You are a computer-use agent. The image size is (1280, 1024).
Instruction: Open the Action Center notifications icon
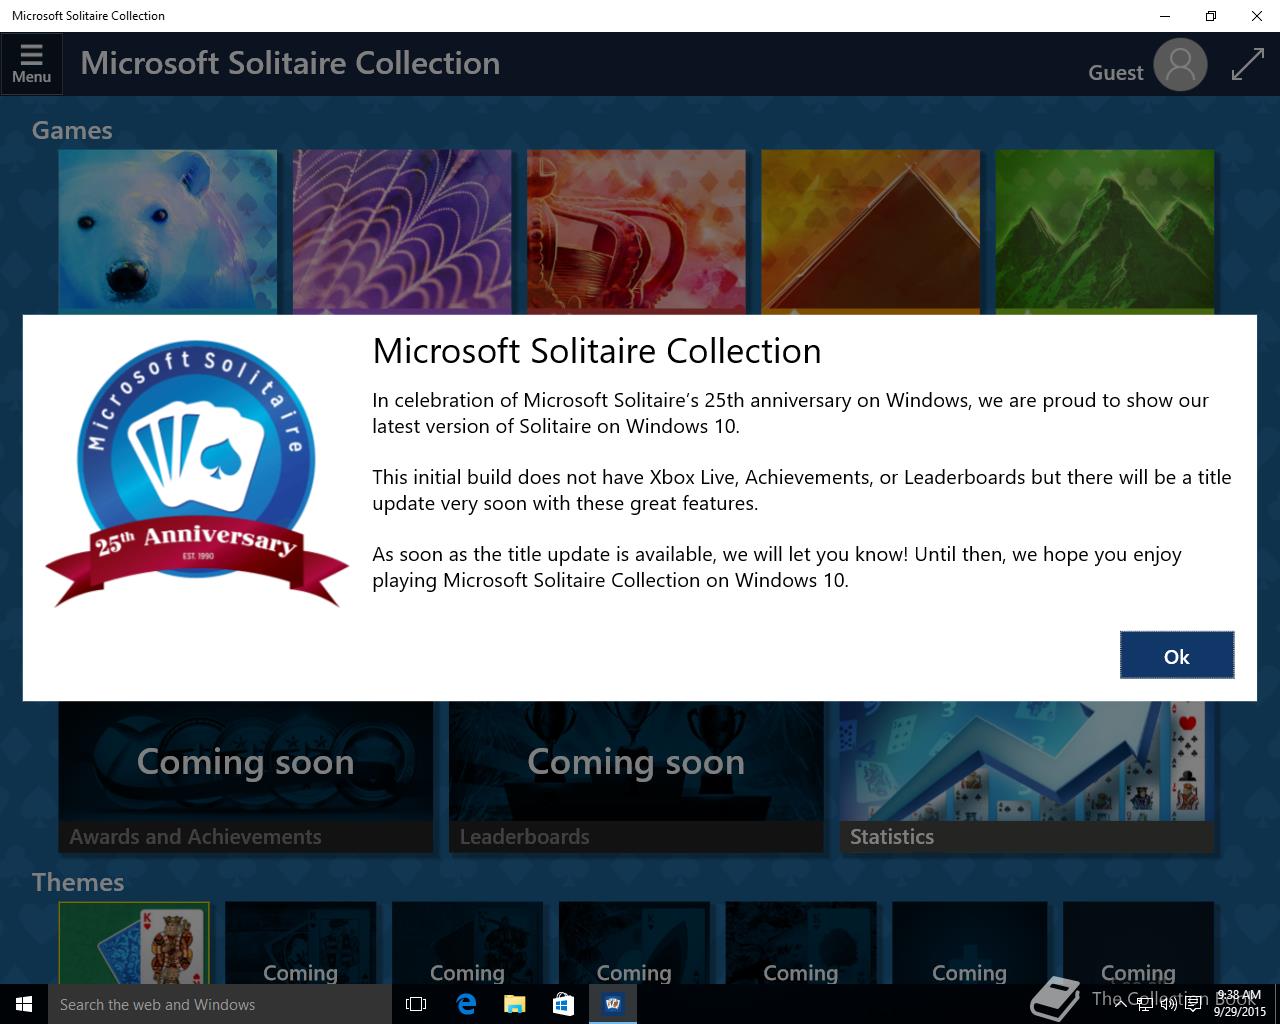1193,1004
